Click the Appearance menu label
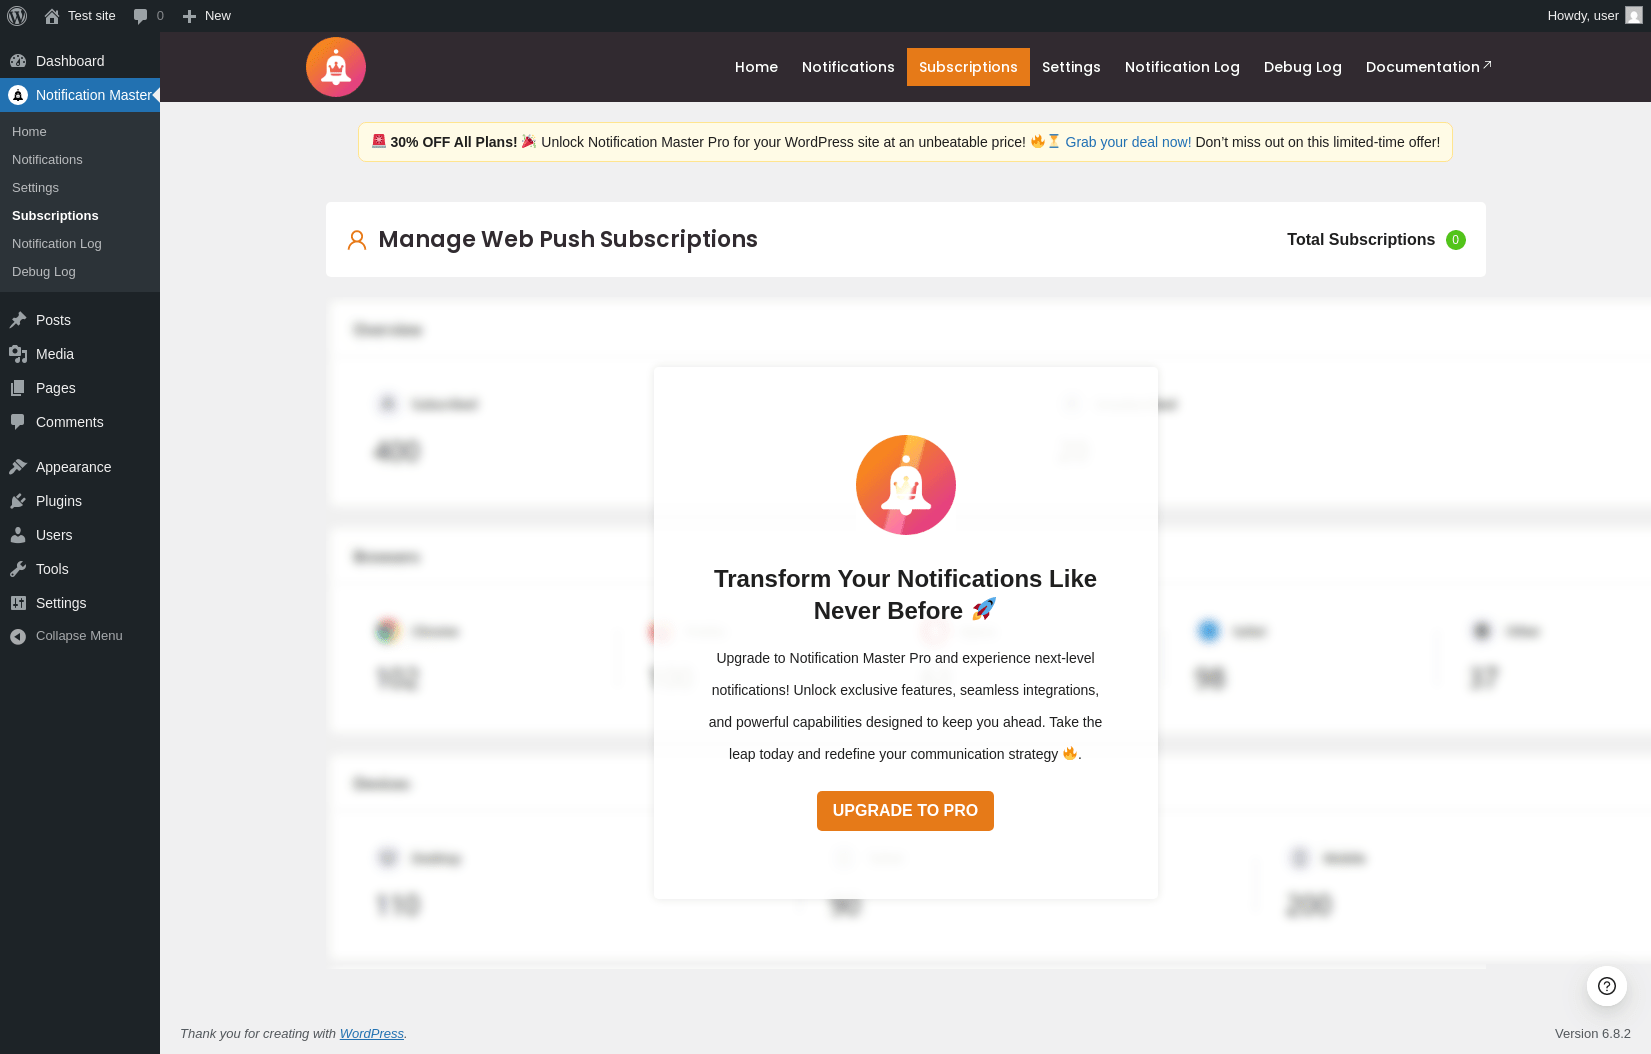 tap(74, 467)
